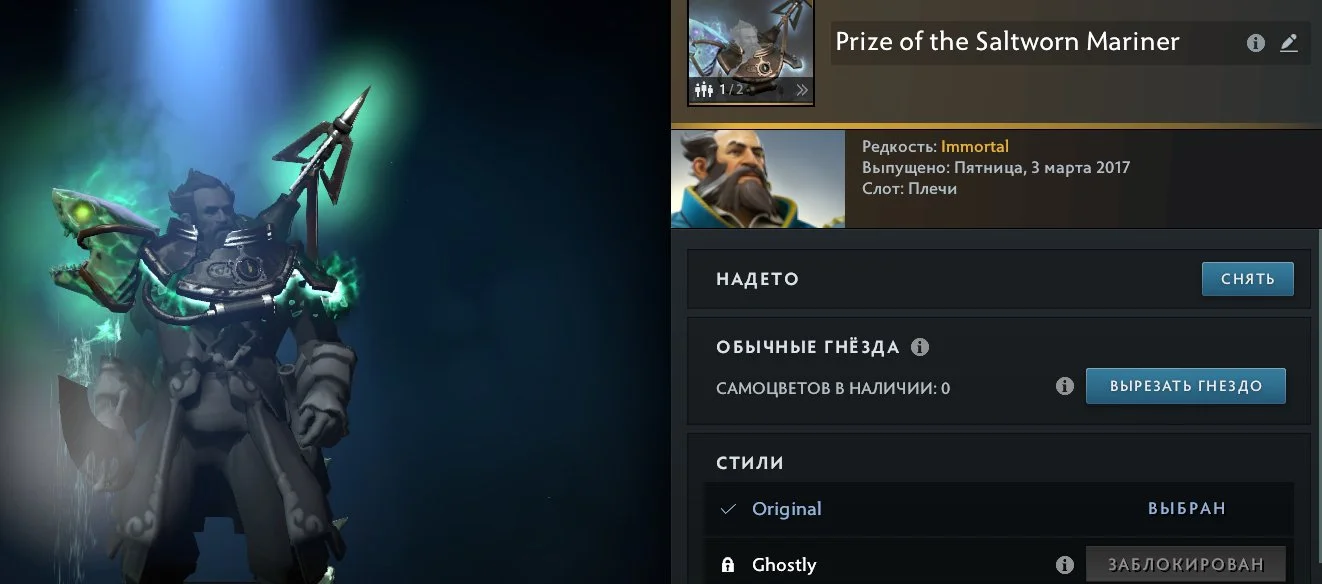Click the Kunkka hero portrait

pyautogui.click(x=758, y=179)
